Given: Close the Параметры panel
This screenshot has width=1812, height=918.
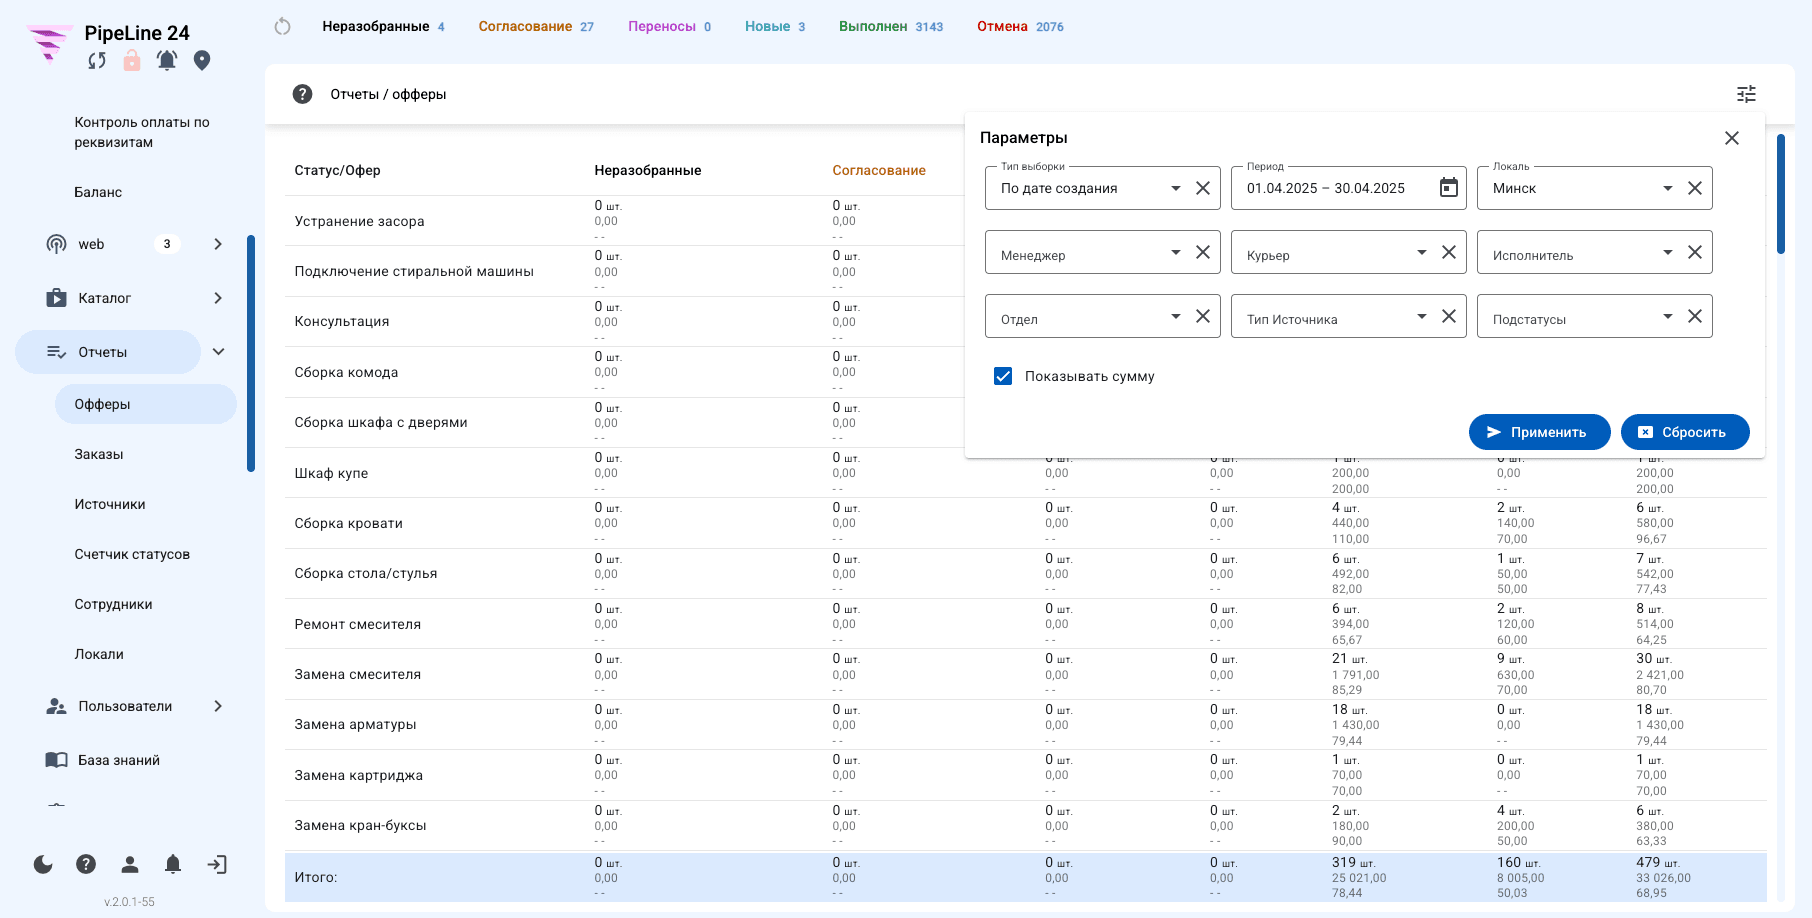Looking at the screenshot, I should 1732,138.
